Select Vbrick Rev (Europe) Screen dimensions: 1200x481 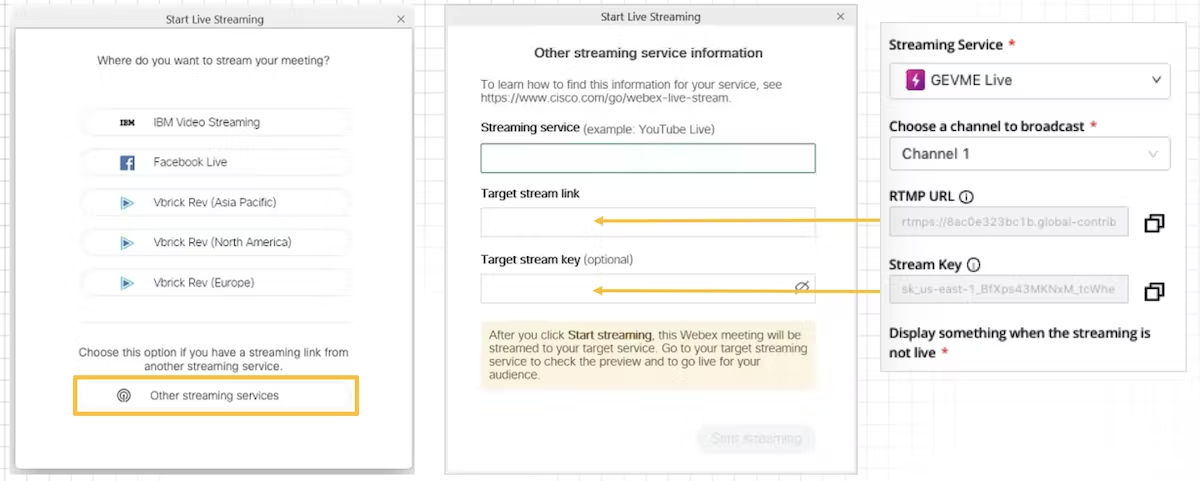click(x=215, y=283)
